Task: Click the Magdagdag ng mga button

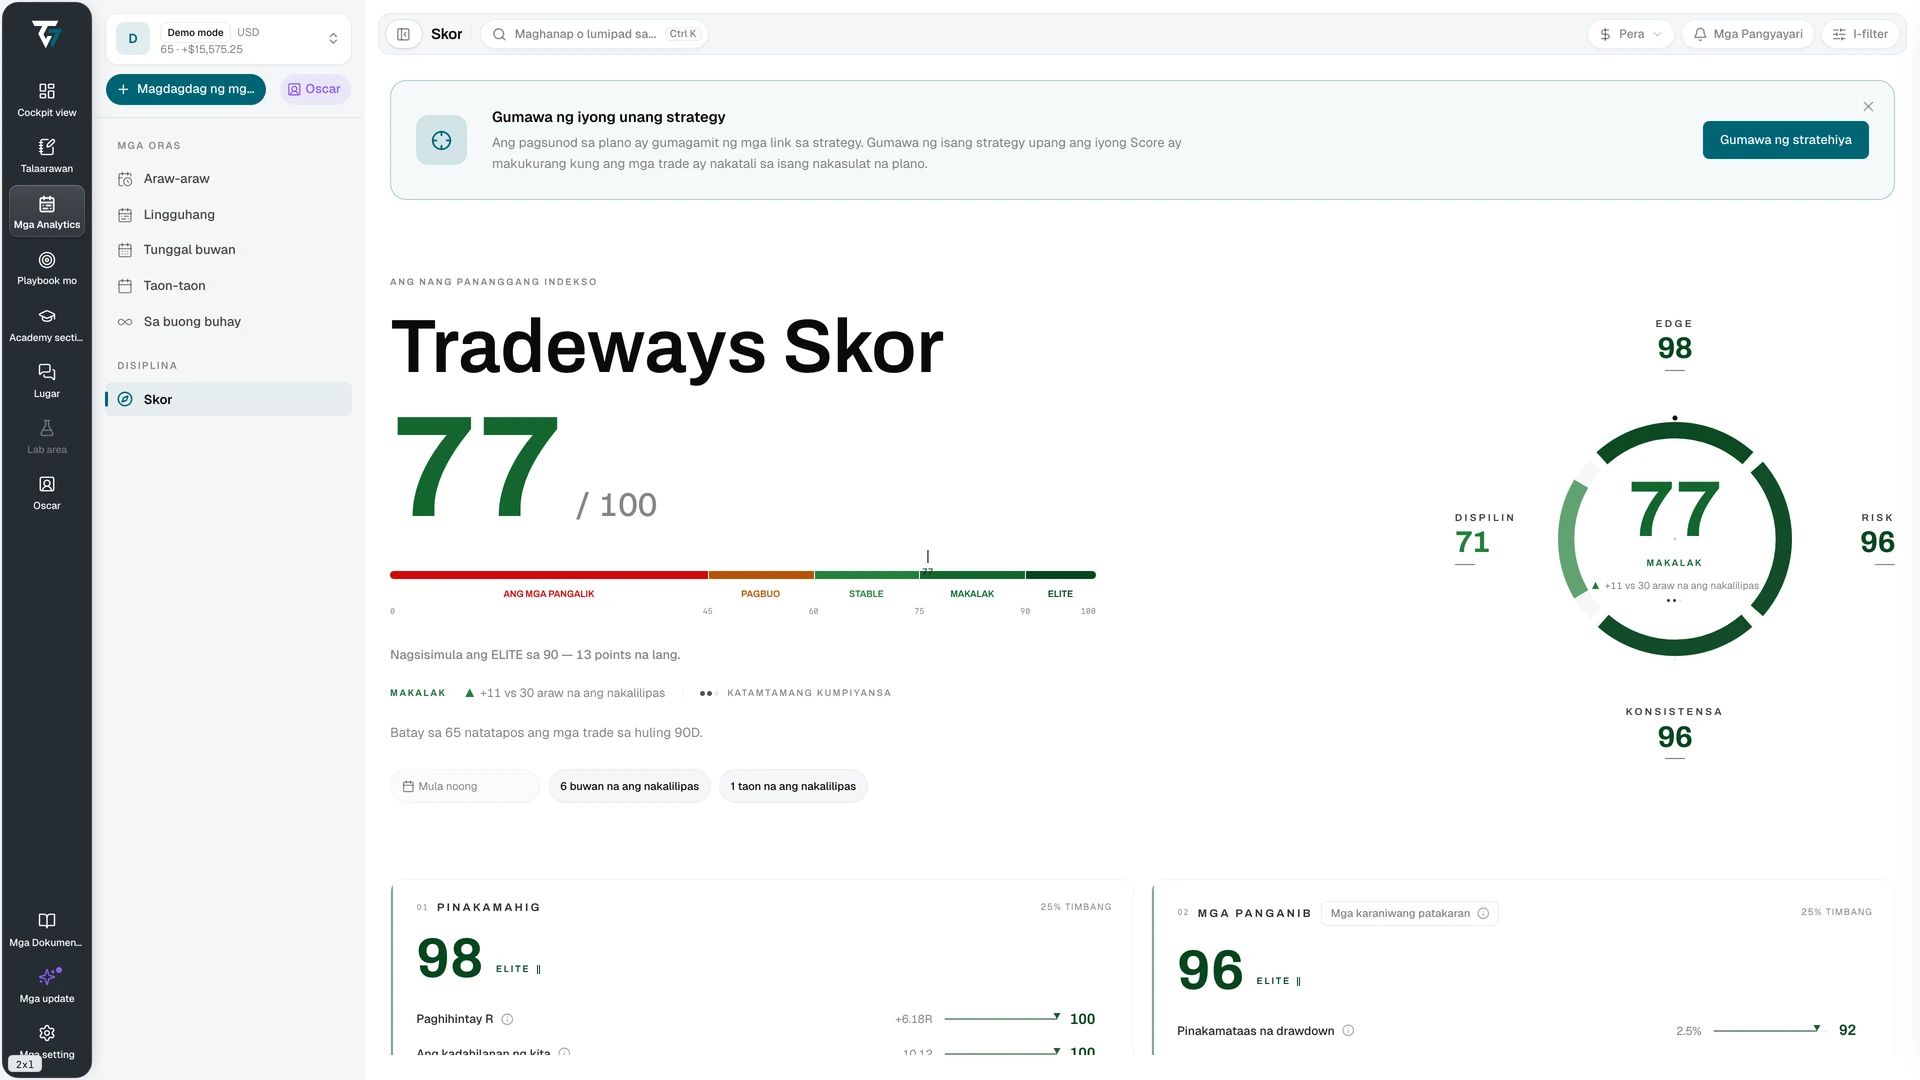Action: click(186, 89)
